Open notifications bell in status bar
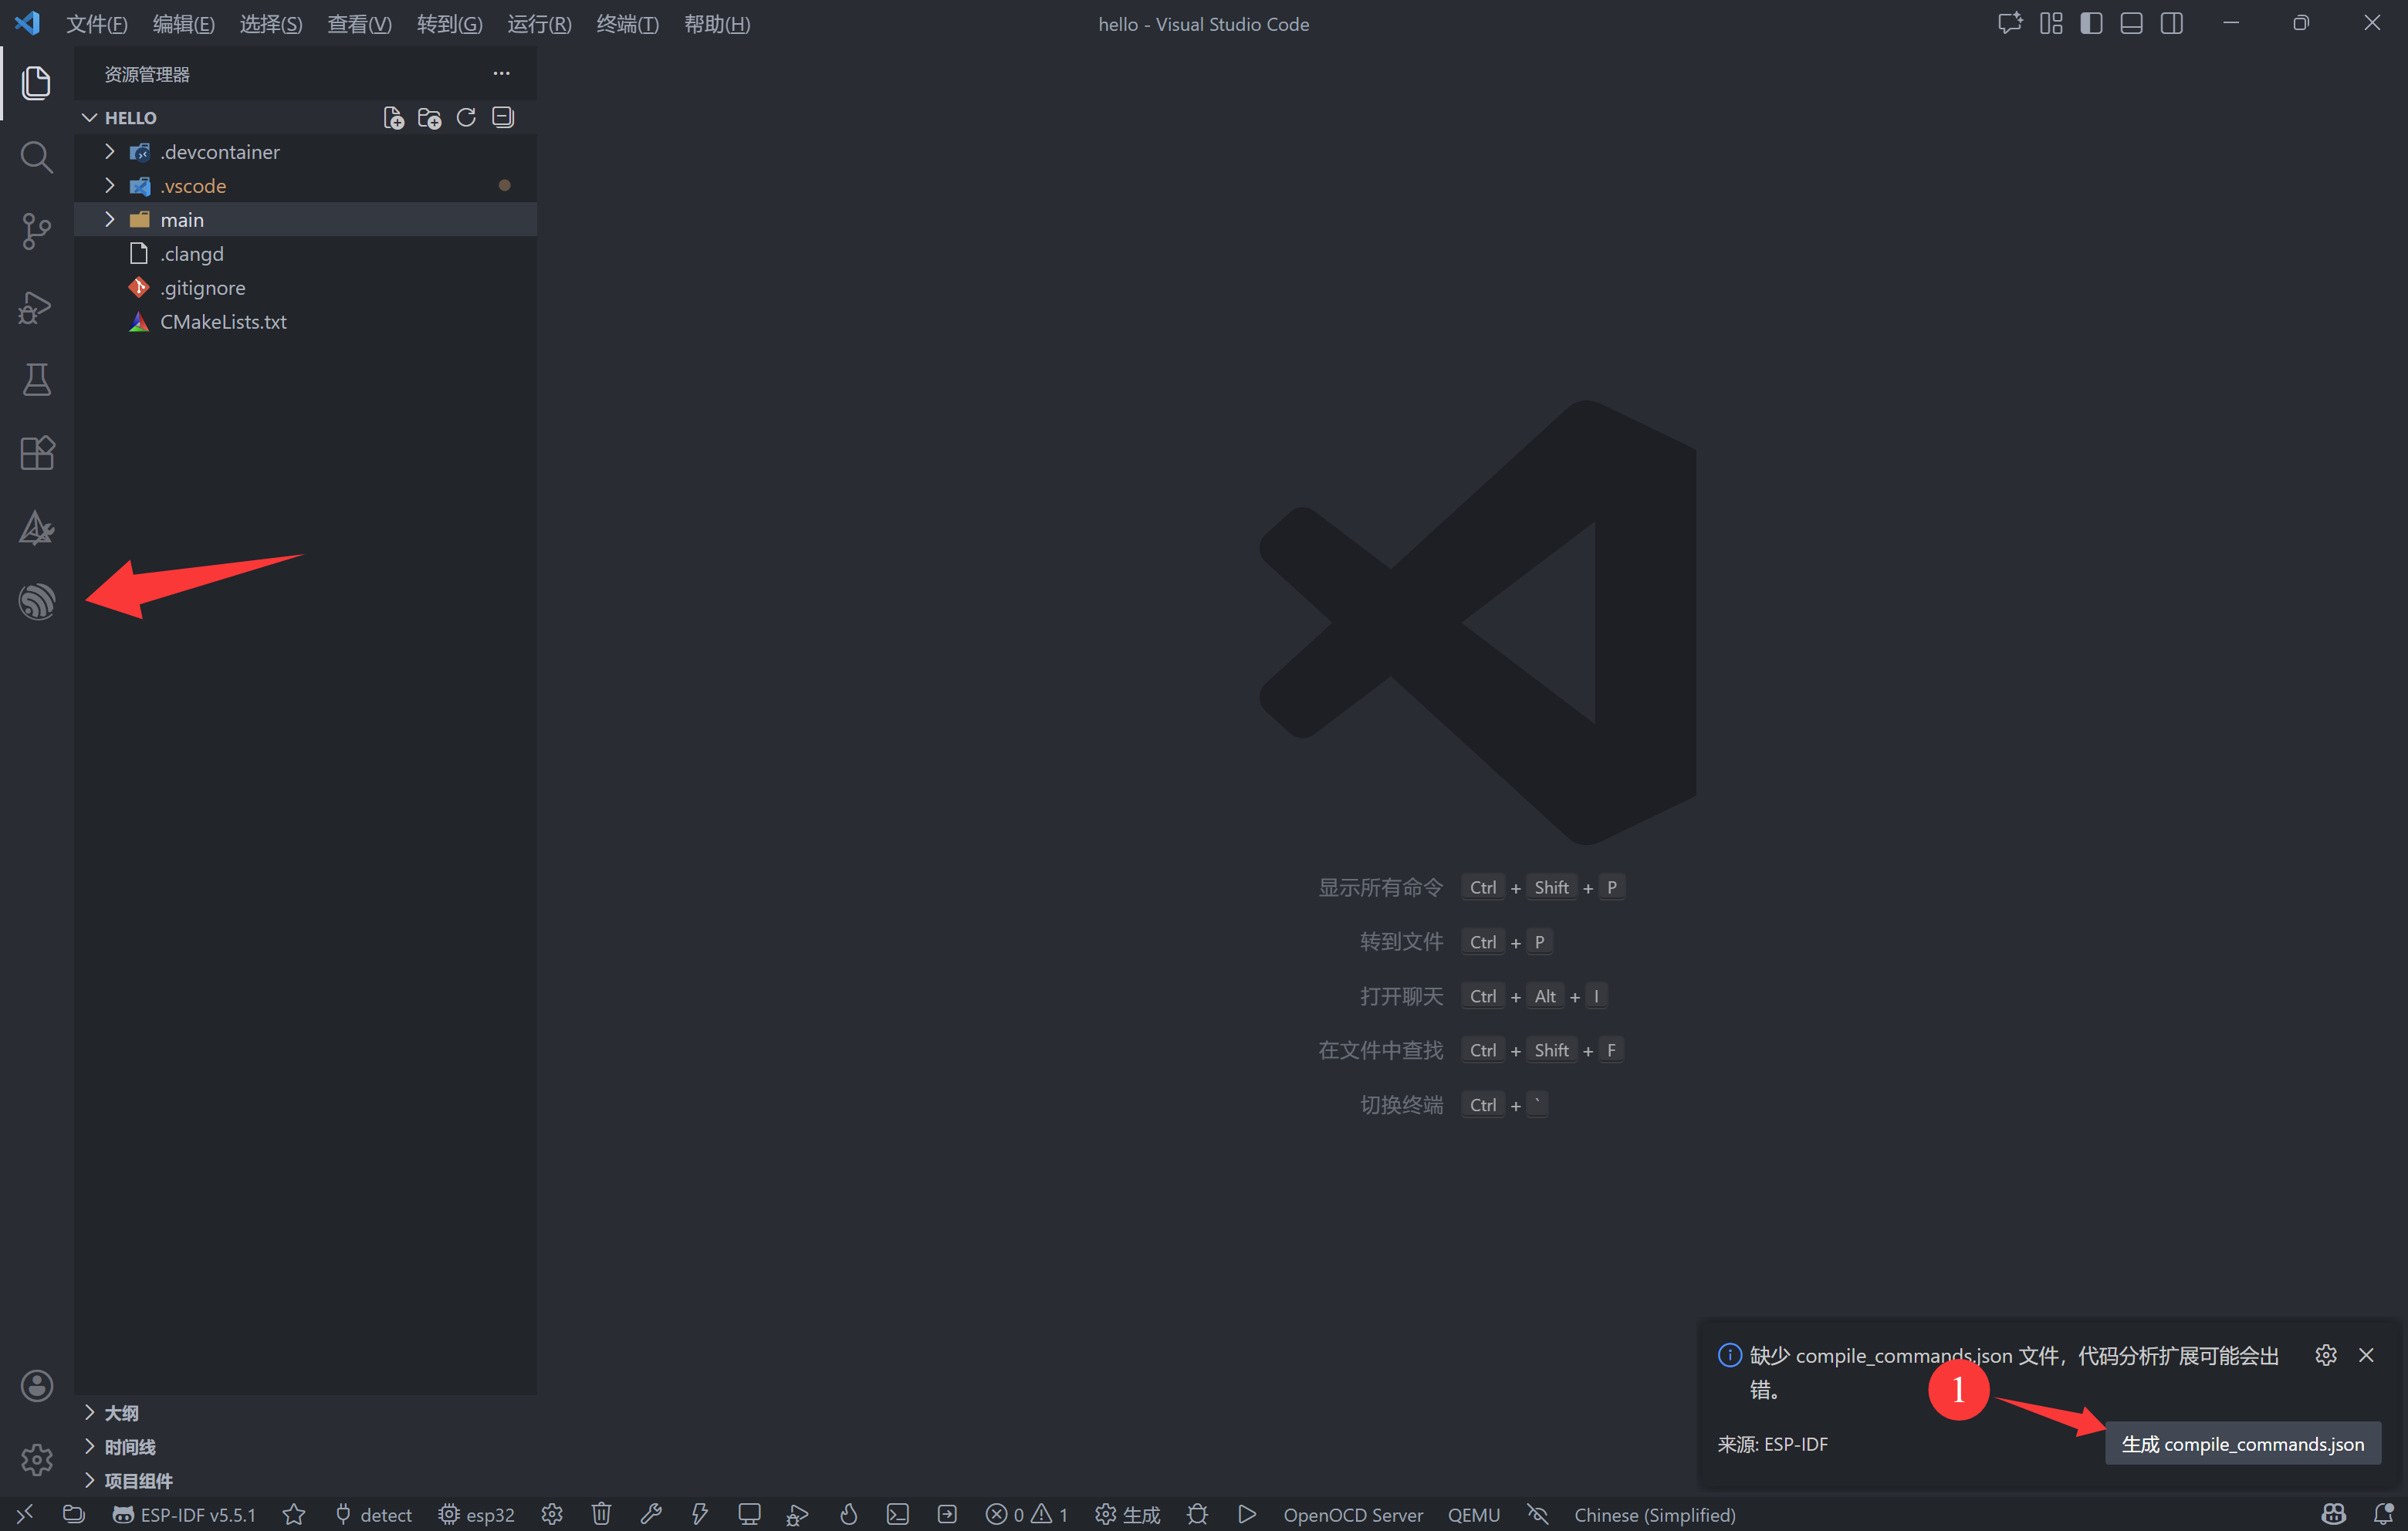 point(2384,1514)
